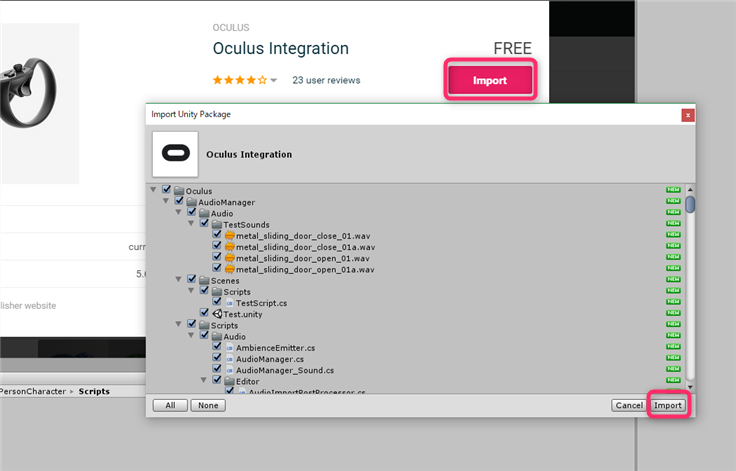Image resolution: width=736 pixels, height=471 pixels.
Task: Open the star rating dropdown arrow
Action: [x=273, y=80]
